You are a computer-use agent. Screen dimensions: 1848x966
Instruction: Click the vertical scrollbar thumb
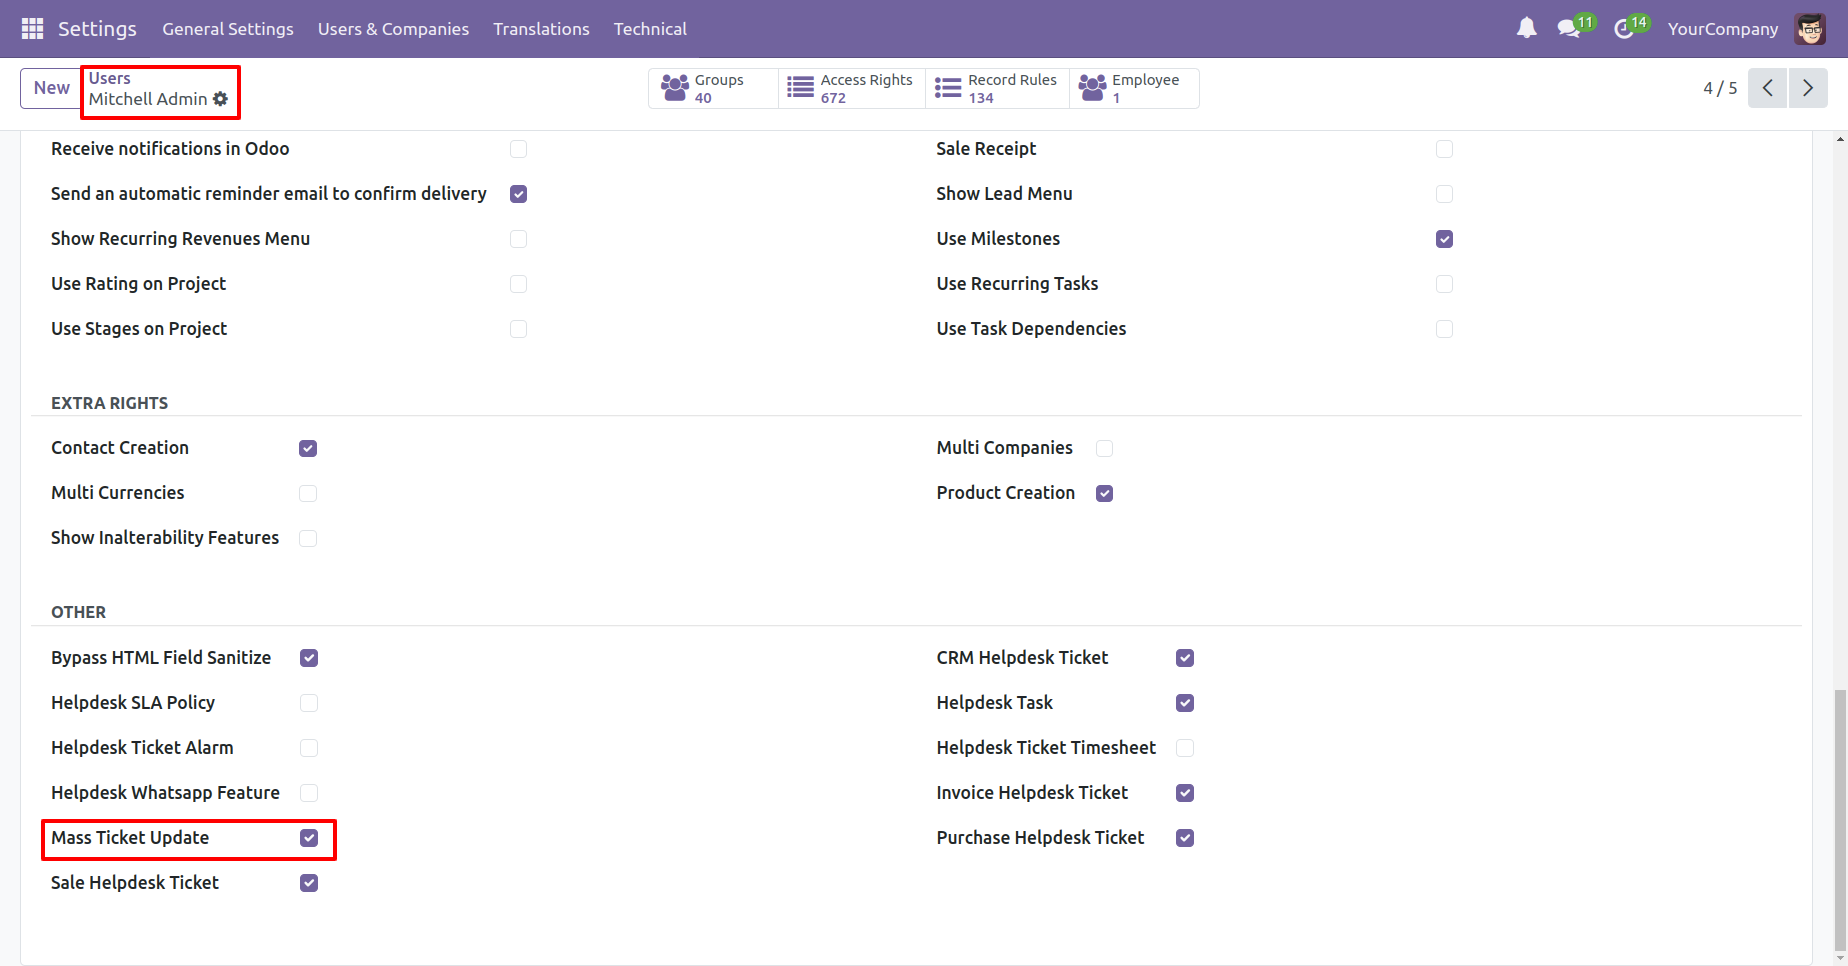[x=1840, y=820]
